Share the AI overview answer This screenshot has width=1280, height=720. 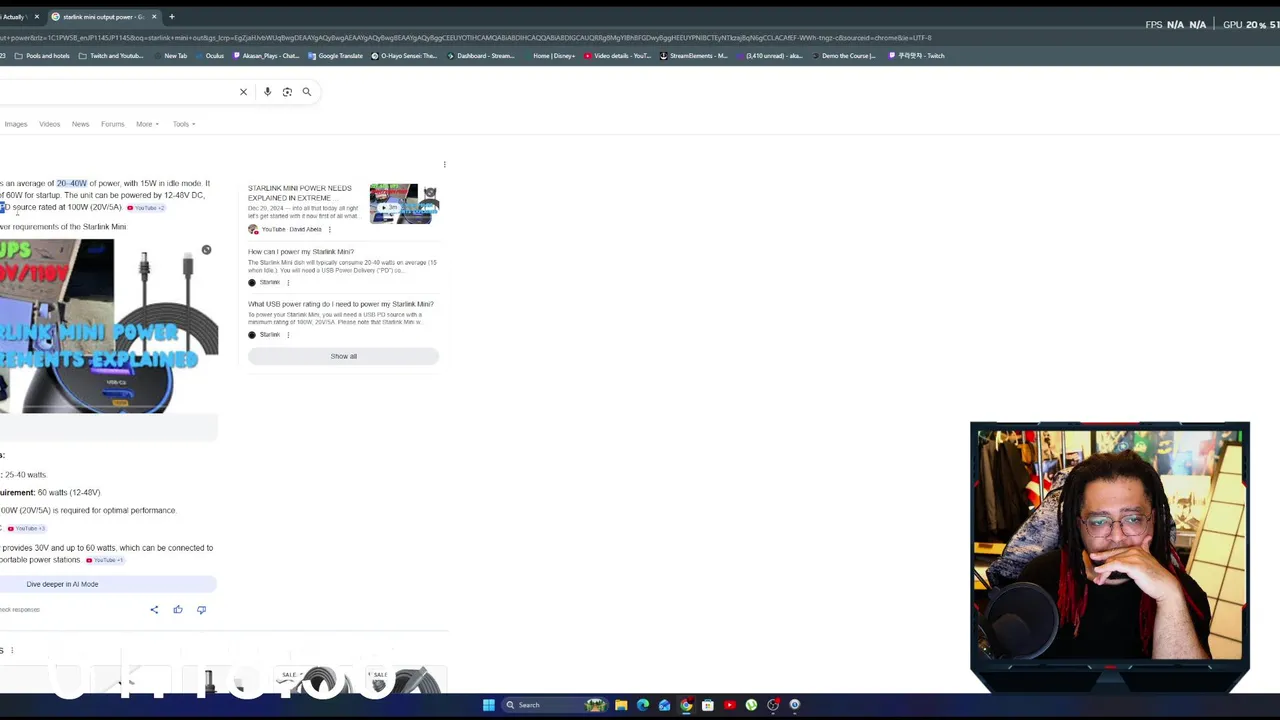154,610
